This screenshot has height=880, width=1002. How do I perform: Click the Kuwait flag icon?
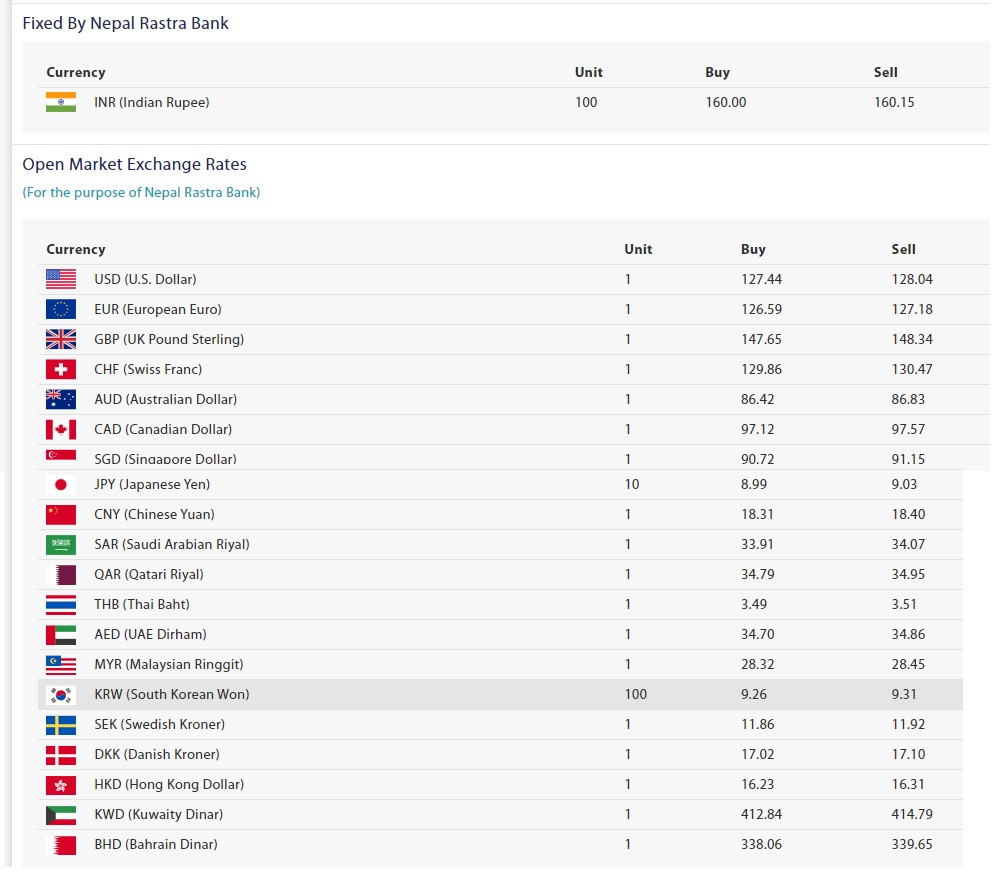pyautogui.click(x=61, y=815)
